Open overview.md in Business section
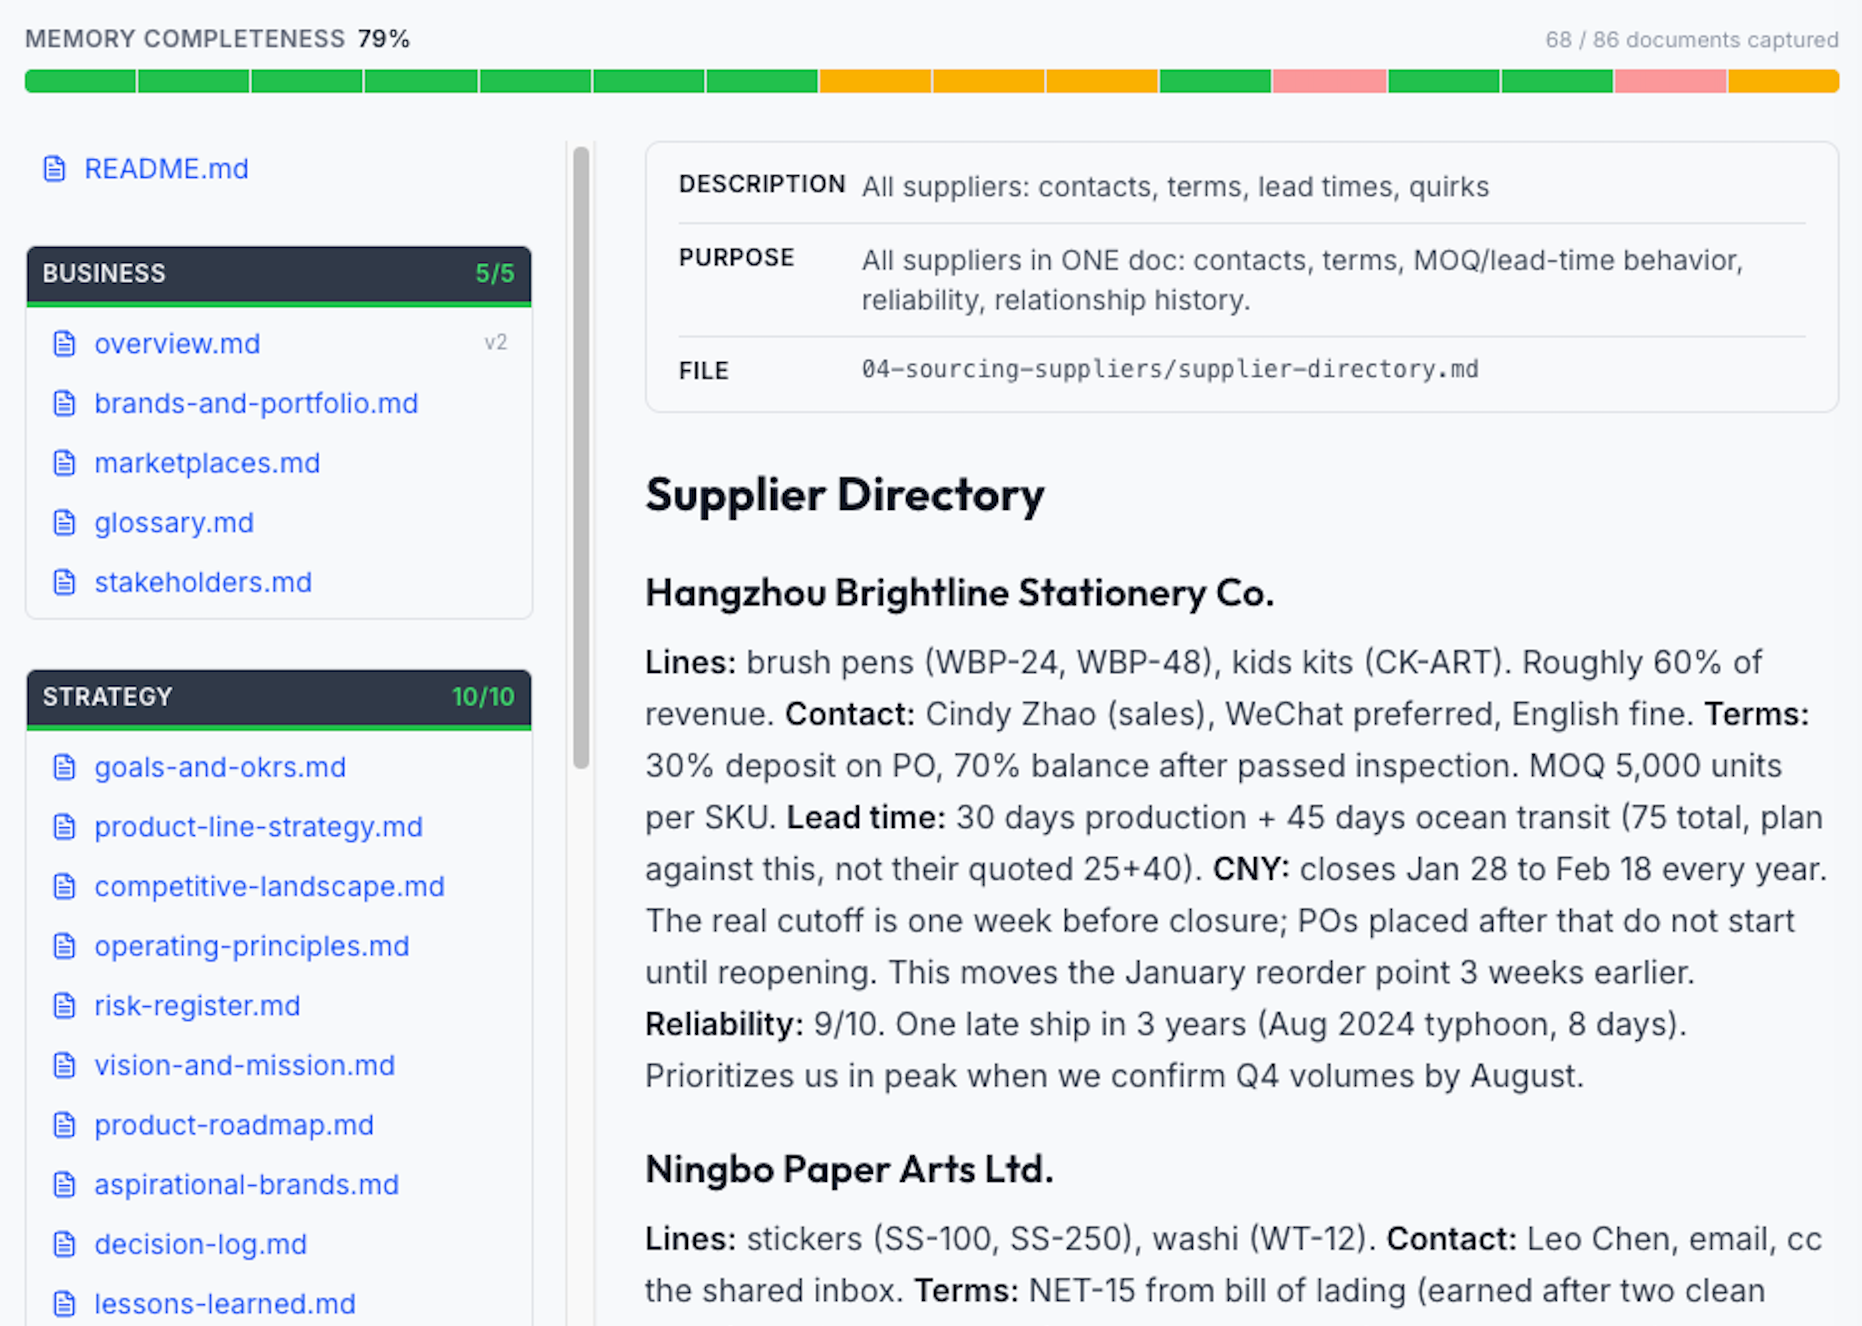Image resolution: width=1862 pixels, height=1326 pixels. [x=177, y=344]
